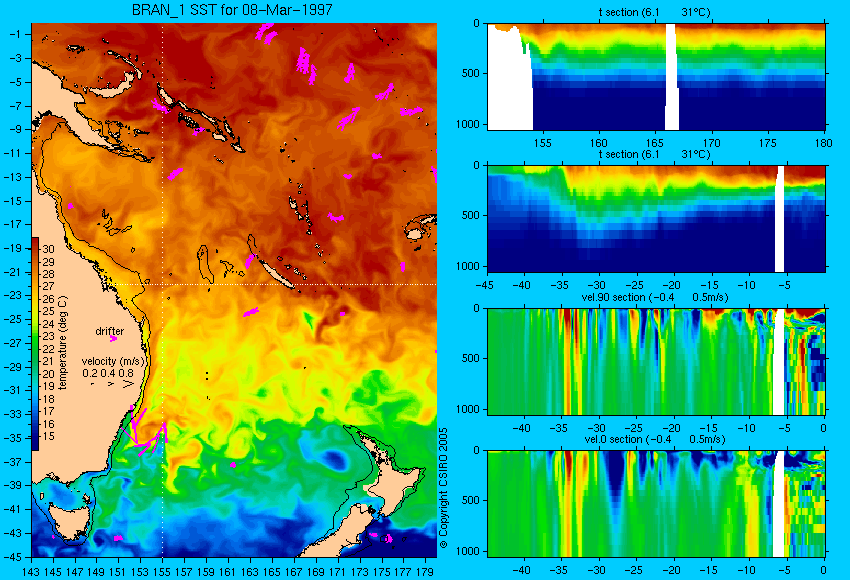The width and height of the screenshot is (850, 580).
Task: Click longitude label 143 on the map axis
Action: (x=31, y=571)
